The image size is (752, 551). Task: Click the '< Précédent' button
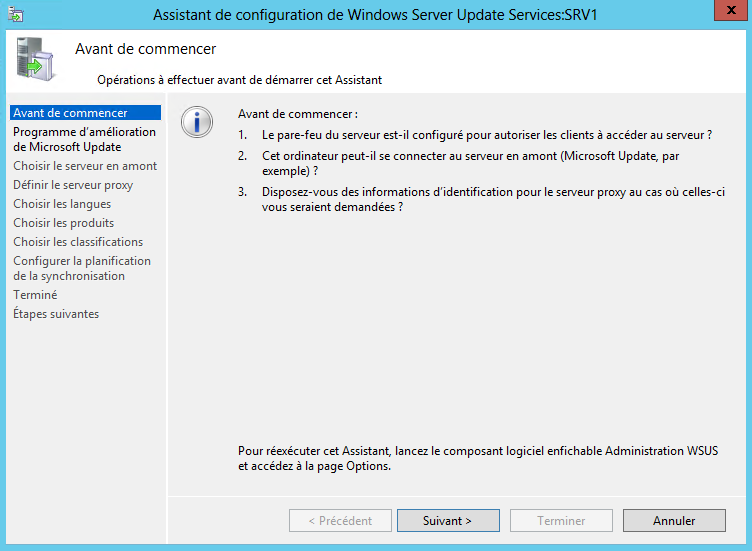click(x=340, y=521)
